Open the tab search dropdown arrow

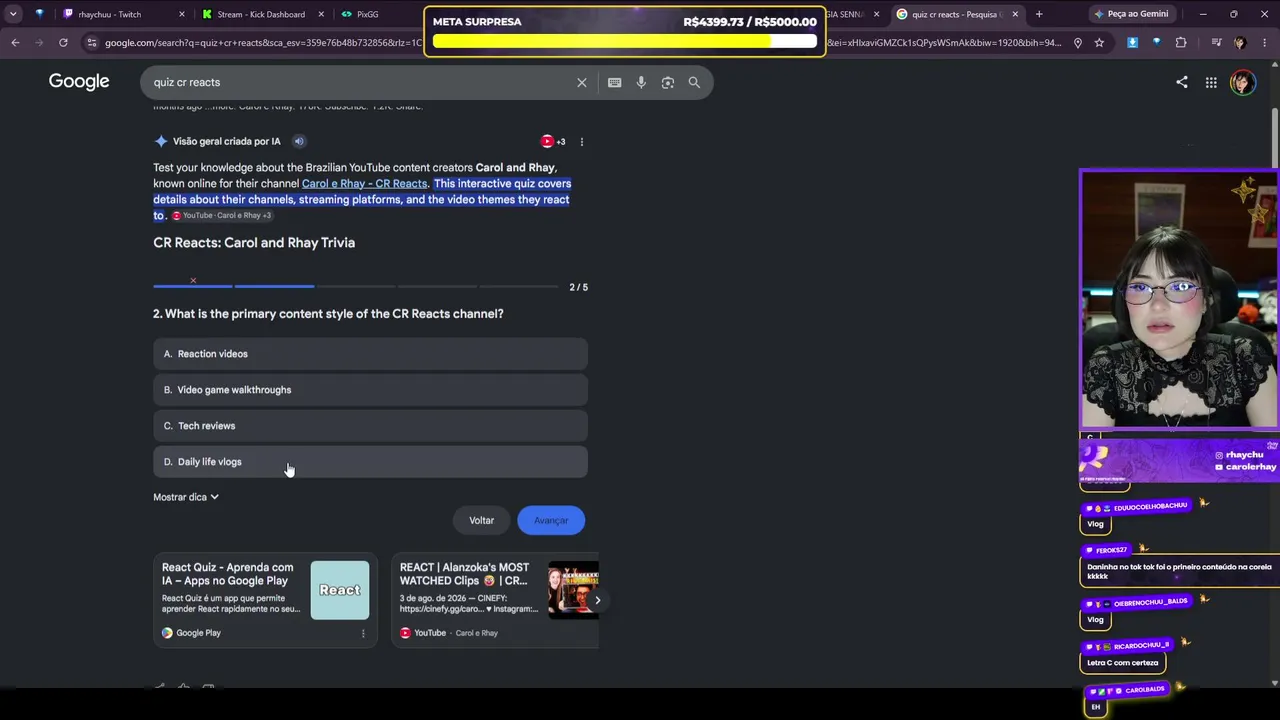pos(15,14)
